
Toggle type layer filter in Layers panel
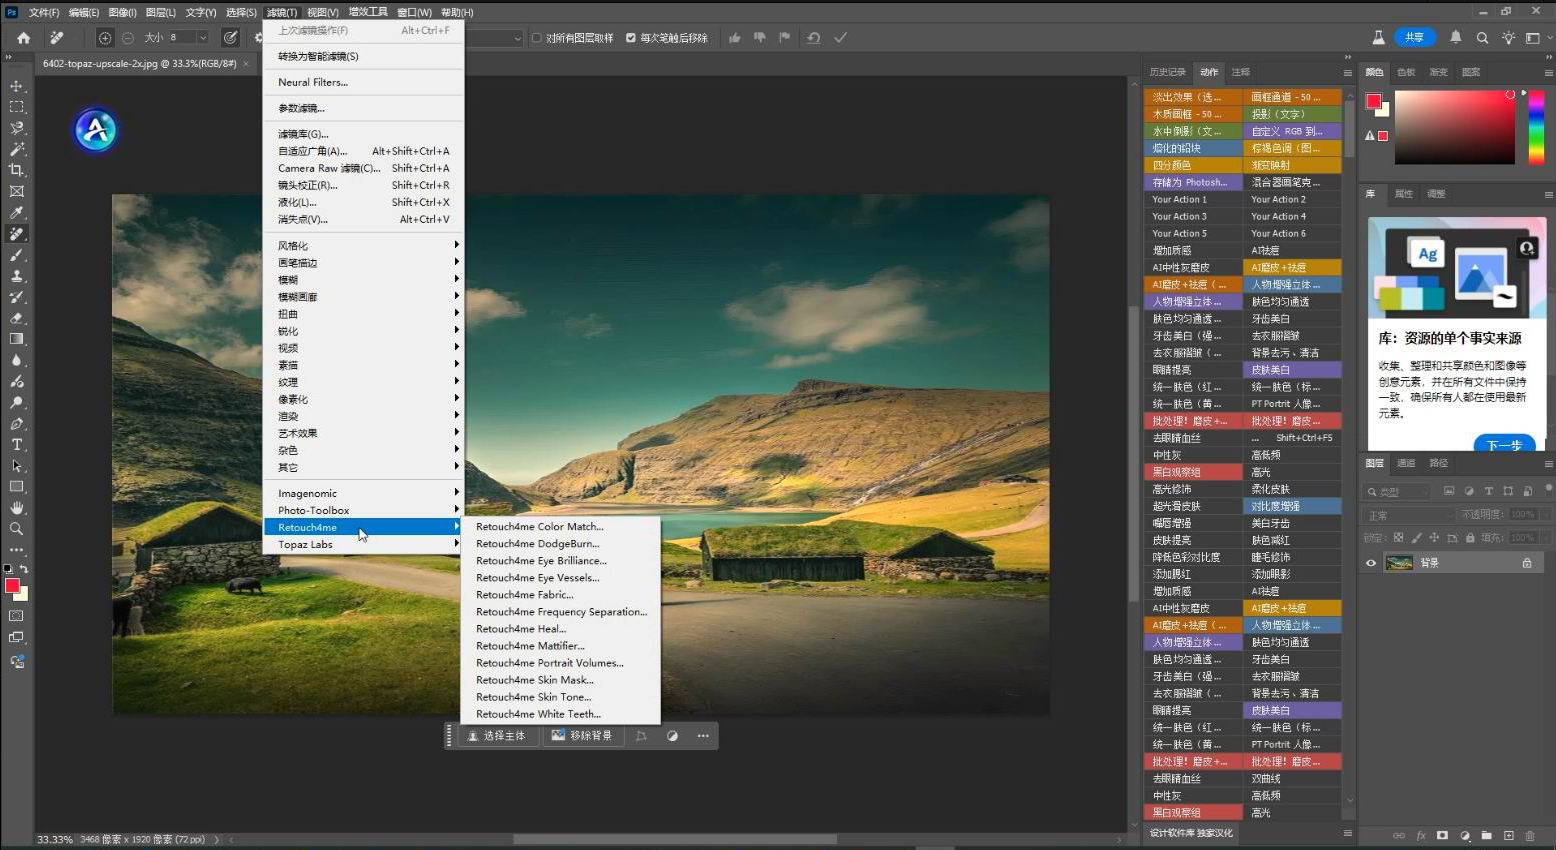(x=1488, y=491)
